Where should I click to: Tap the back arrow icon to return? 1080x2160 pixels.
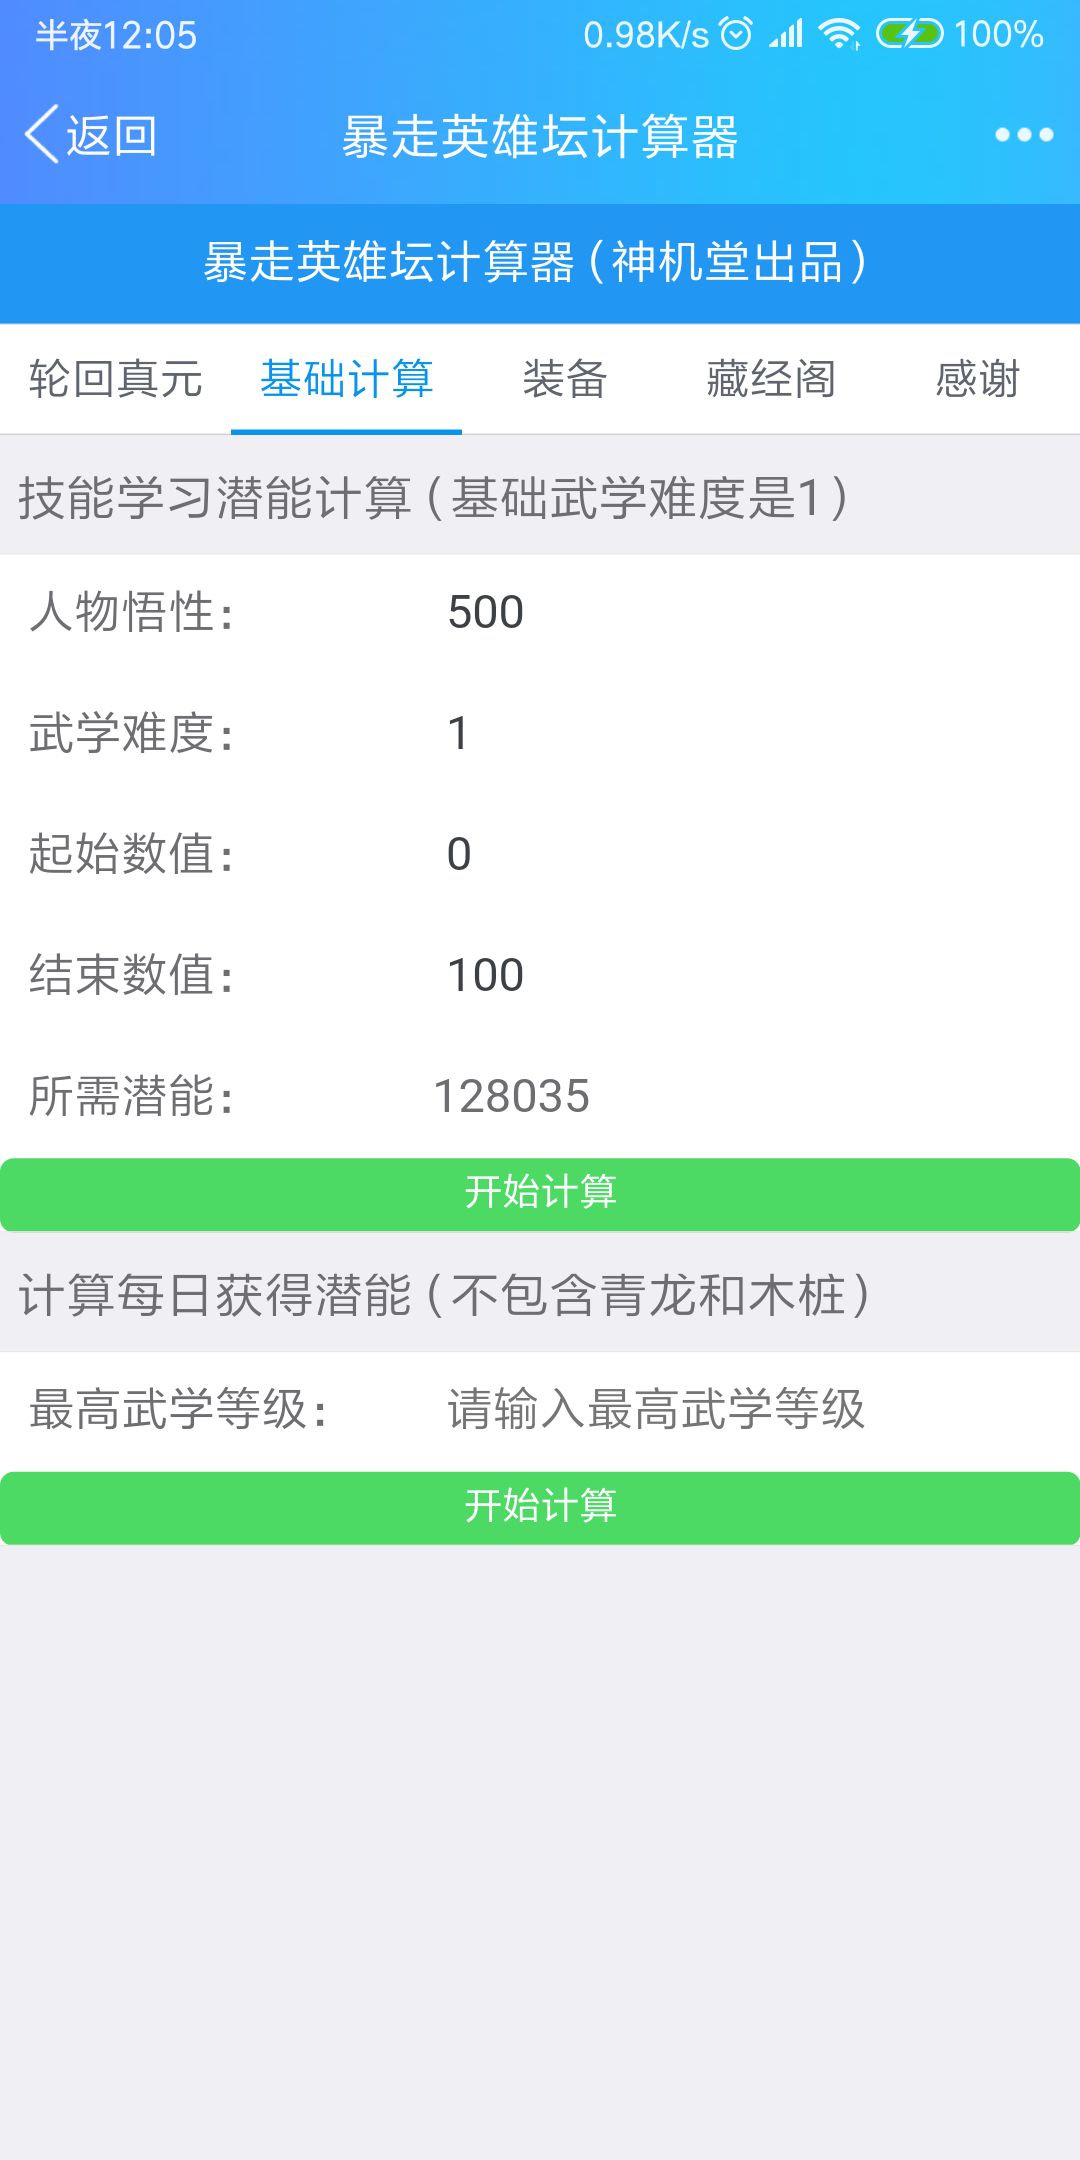tap(42, 135)
